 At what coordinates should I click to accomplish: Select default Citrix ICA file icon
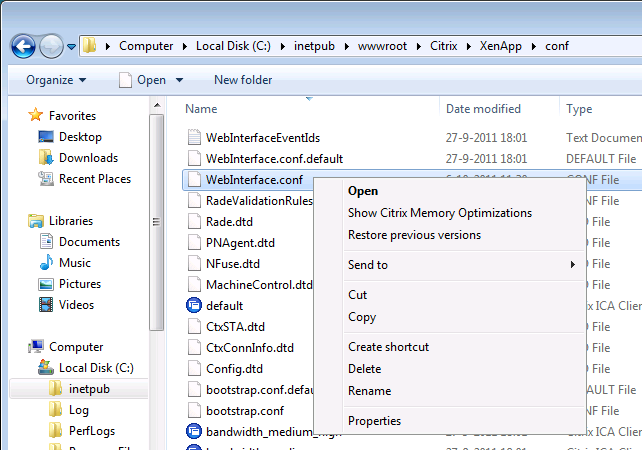[194, 305]
